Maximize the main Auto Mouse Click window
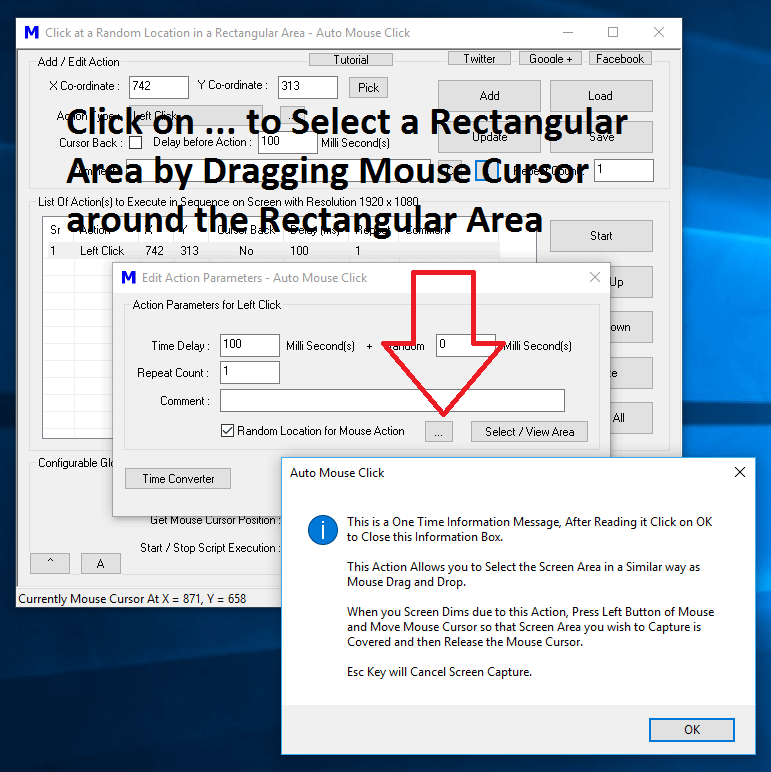This screenshot has height=772, width=771. pyautogui.click(x=613, y=32)
